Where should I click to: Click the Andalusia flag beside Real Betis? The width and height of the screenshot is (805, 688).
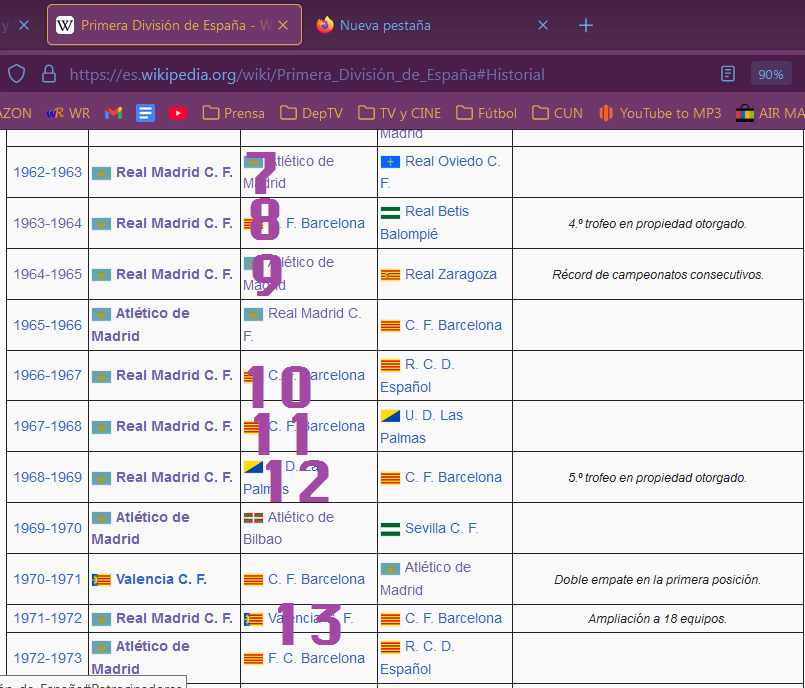click(x=390, y=213)
